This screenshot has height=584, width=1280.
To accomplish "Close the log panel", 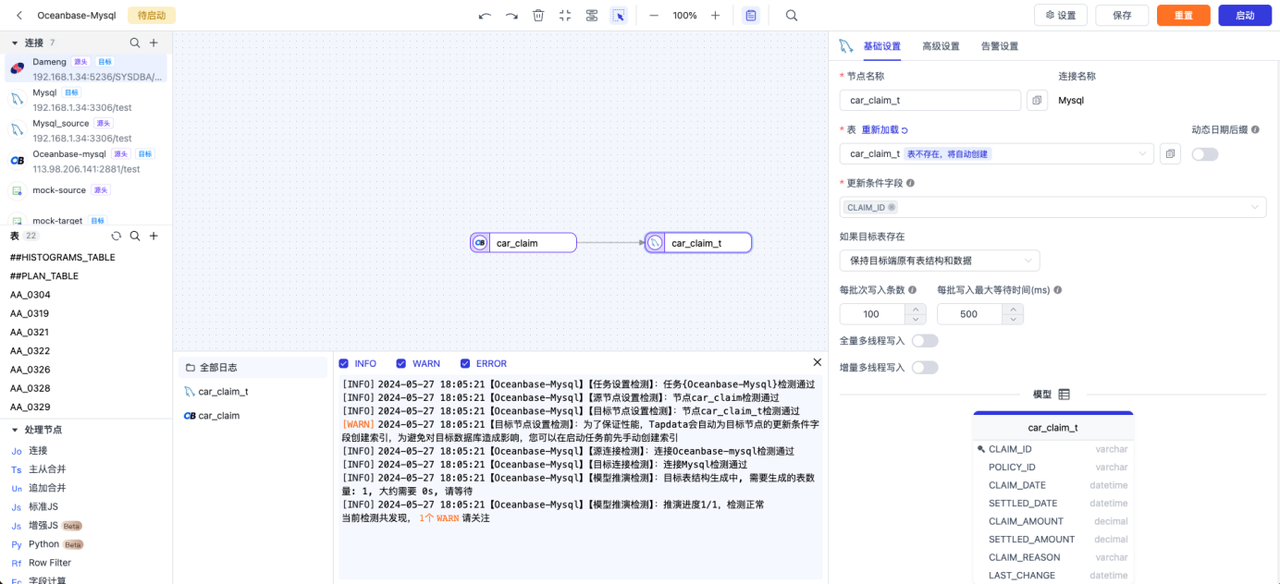I will [817, 362].
